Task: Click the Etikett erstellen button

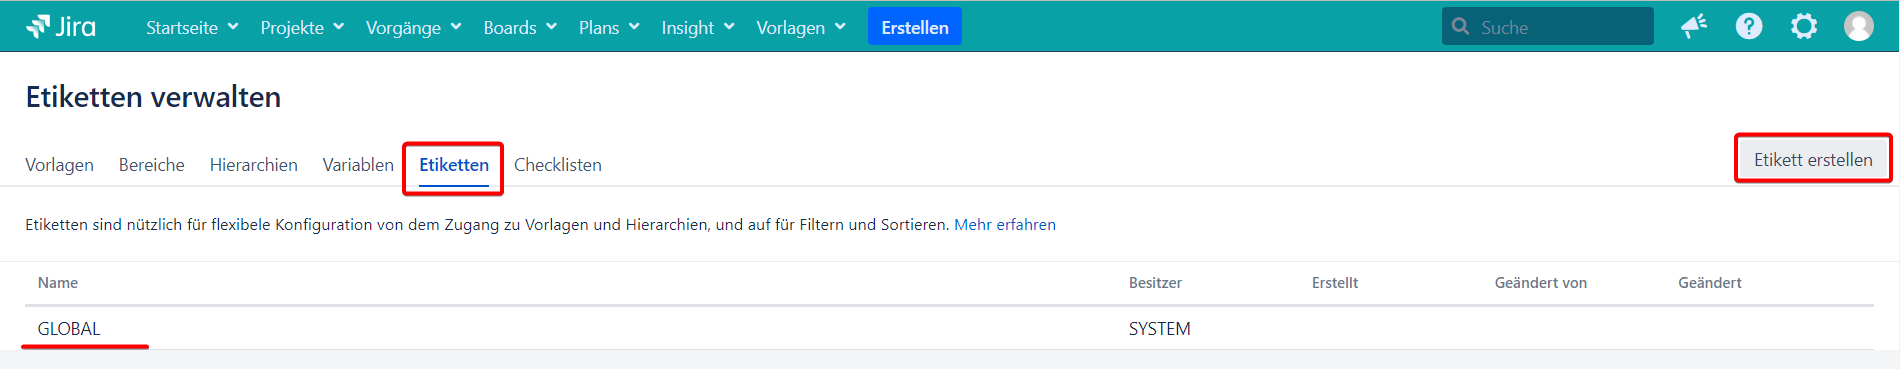Action: (1813, 160)
